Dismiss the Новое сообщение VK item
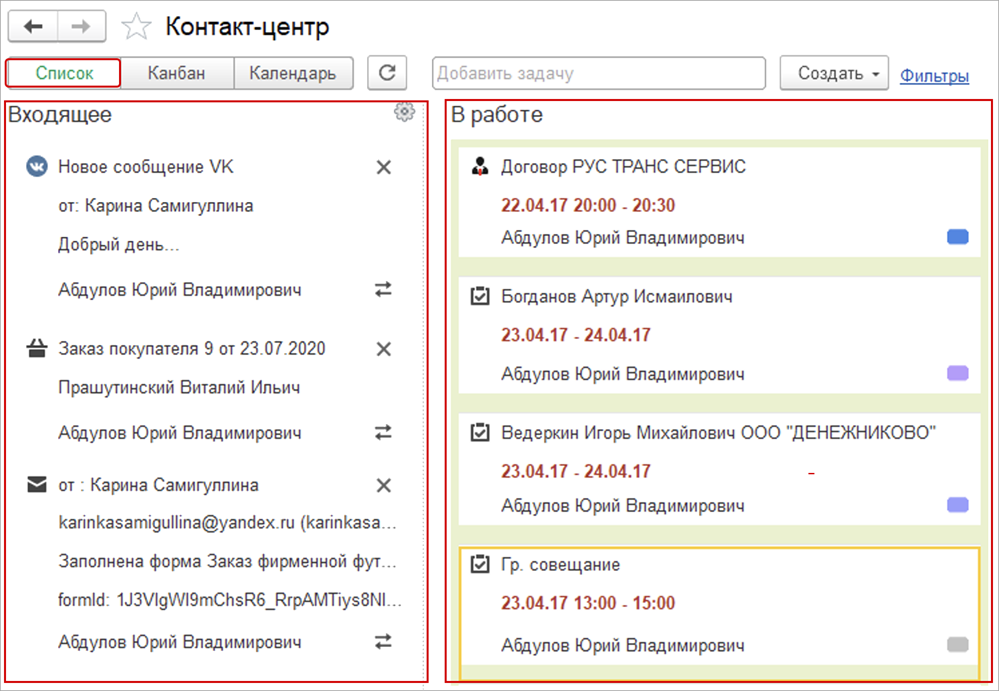 coord(383,167)
